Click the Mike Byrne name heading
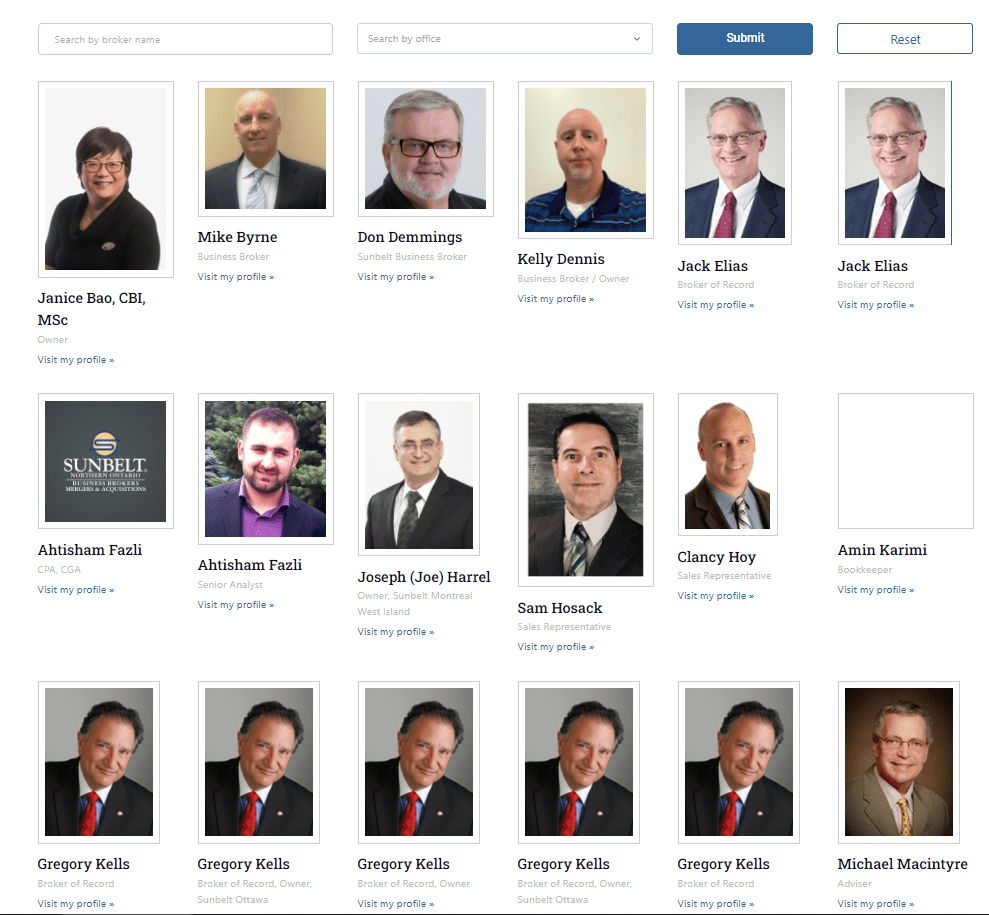989x915 pixels. pyautogui.click(x=237, y=237)
